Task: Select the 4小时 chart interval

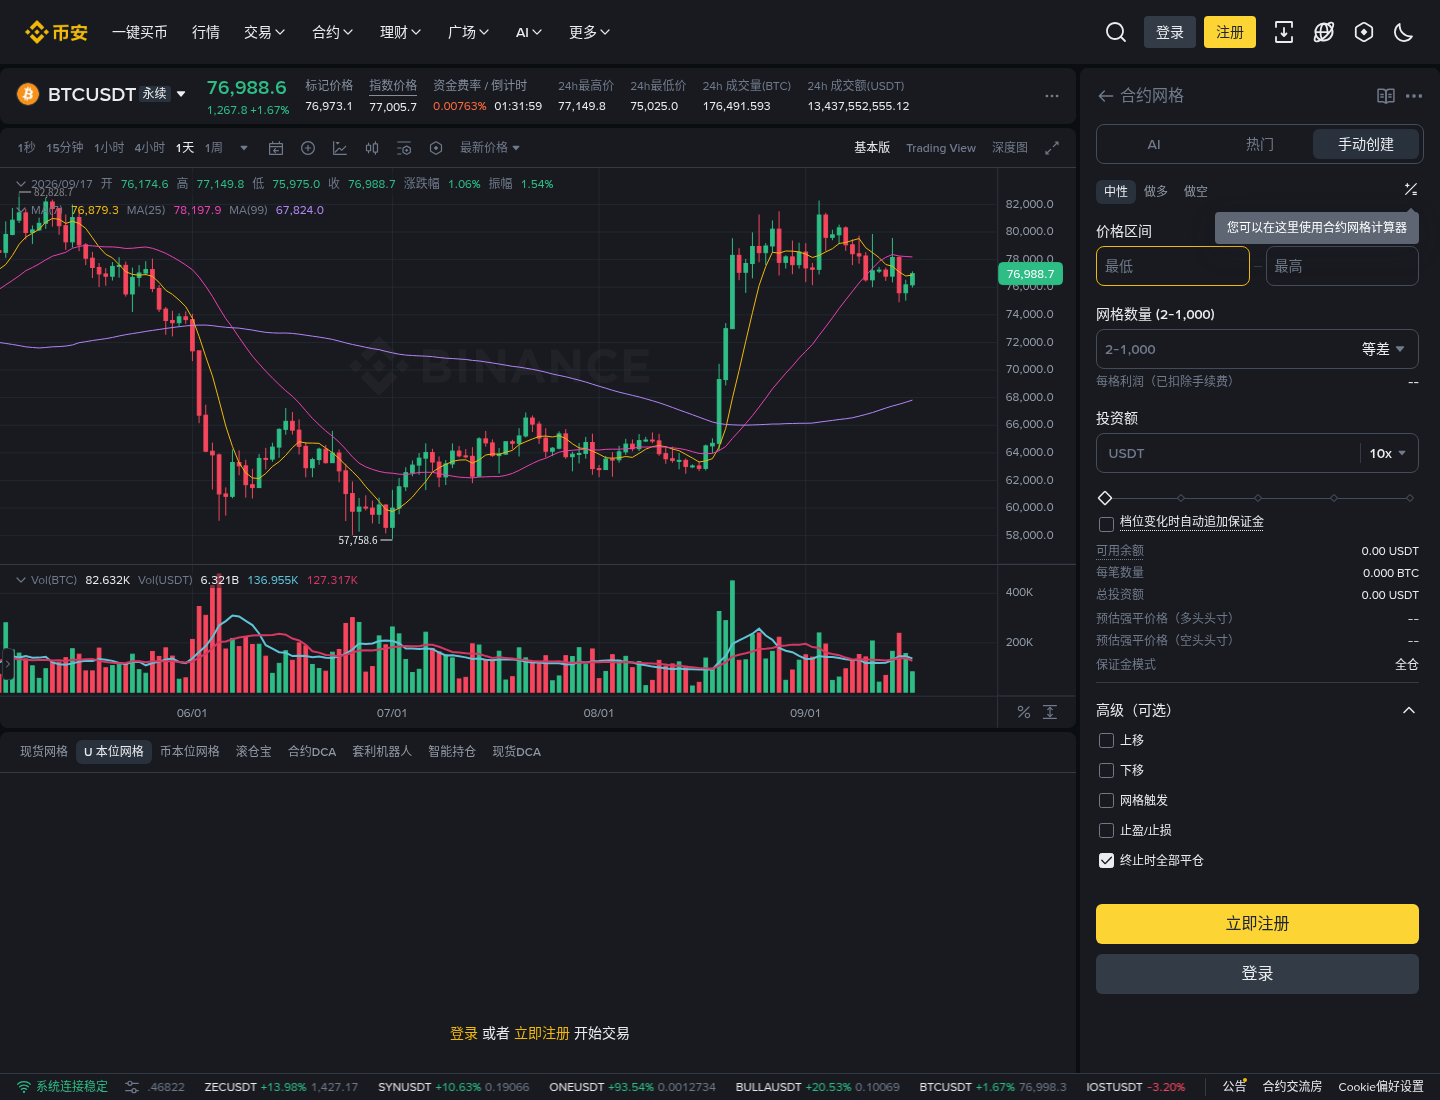Action: [150, 148]
